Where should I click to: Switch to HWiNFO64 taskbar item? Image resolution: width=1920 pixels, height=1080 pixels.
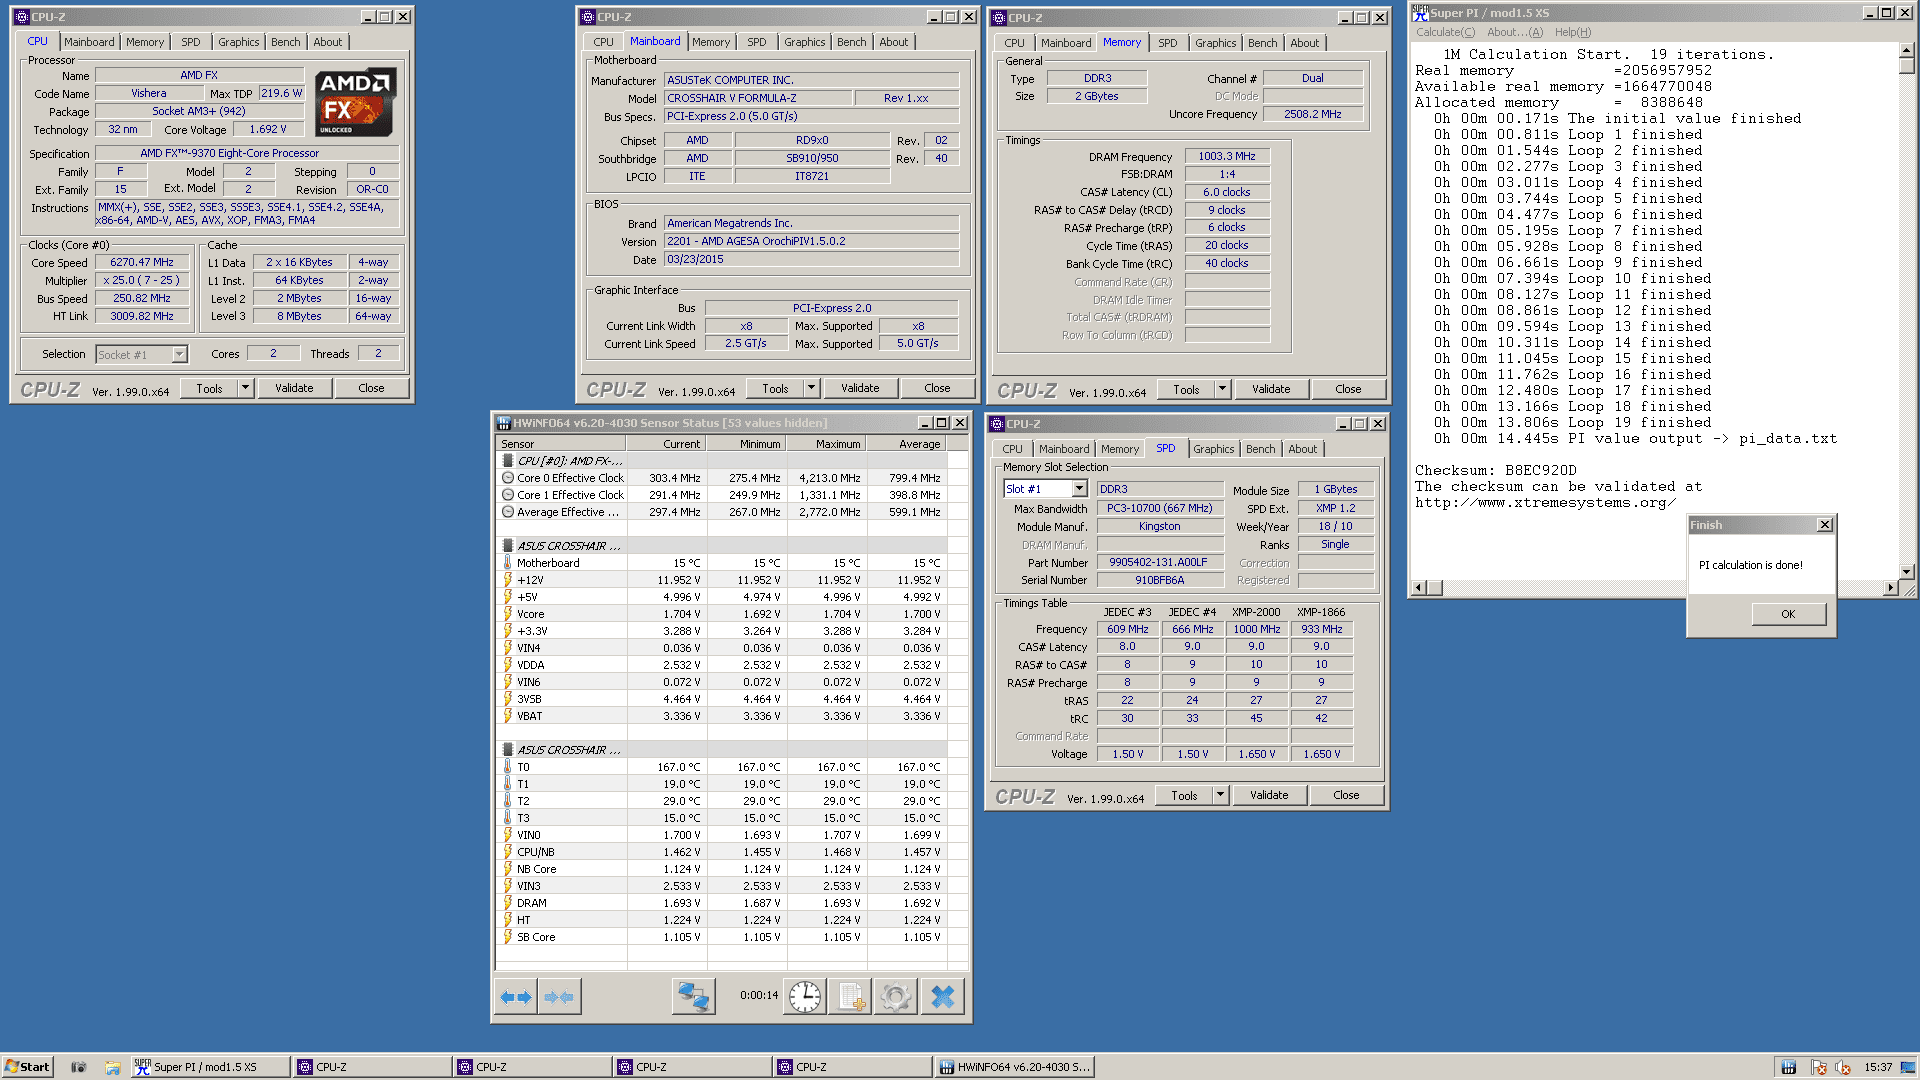(1016, 1067)
